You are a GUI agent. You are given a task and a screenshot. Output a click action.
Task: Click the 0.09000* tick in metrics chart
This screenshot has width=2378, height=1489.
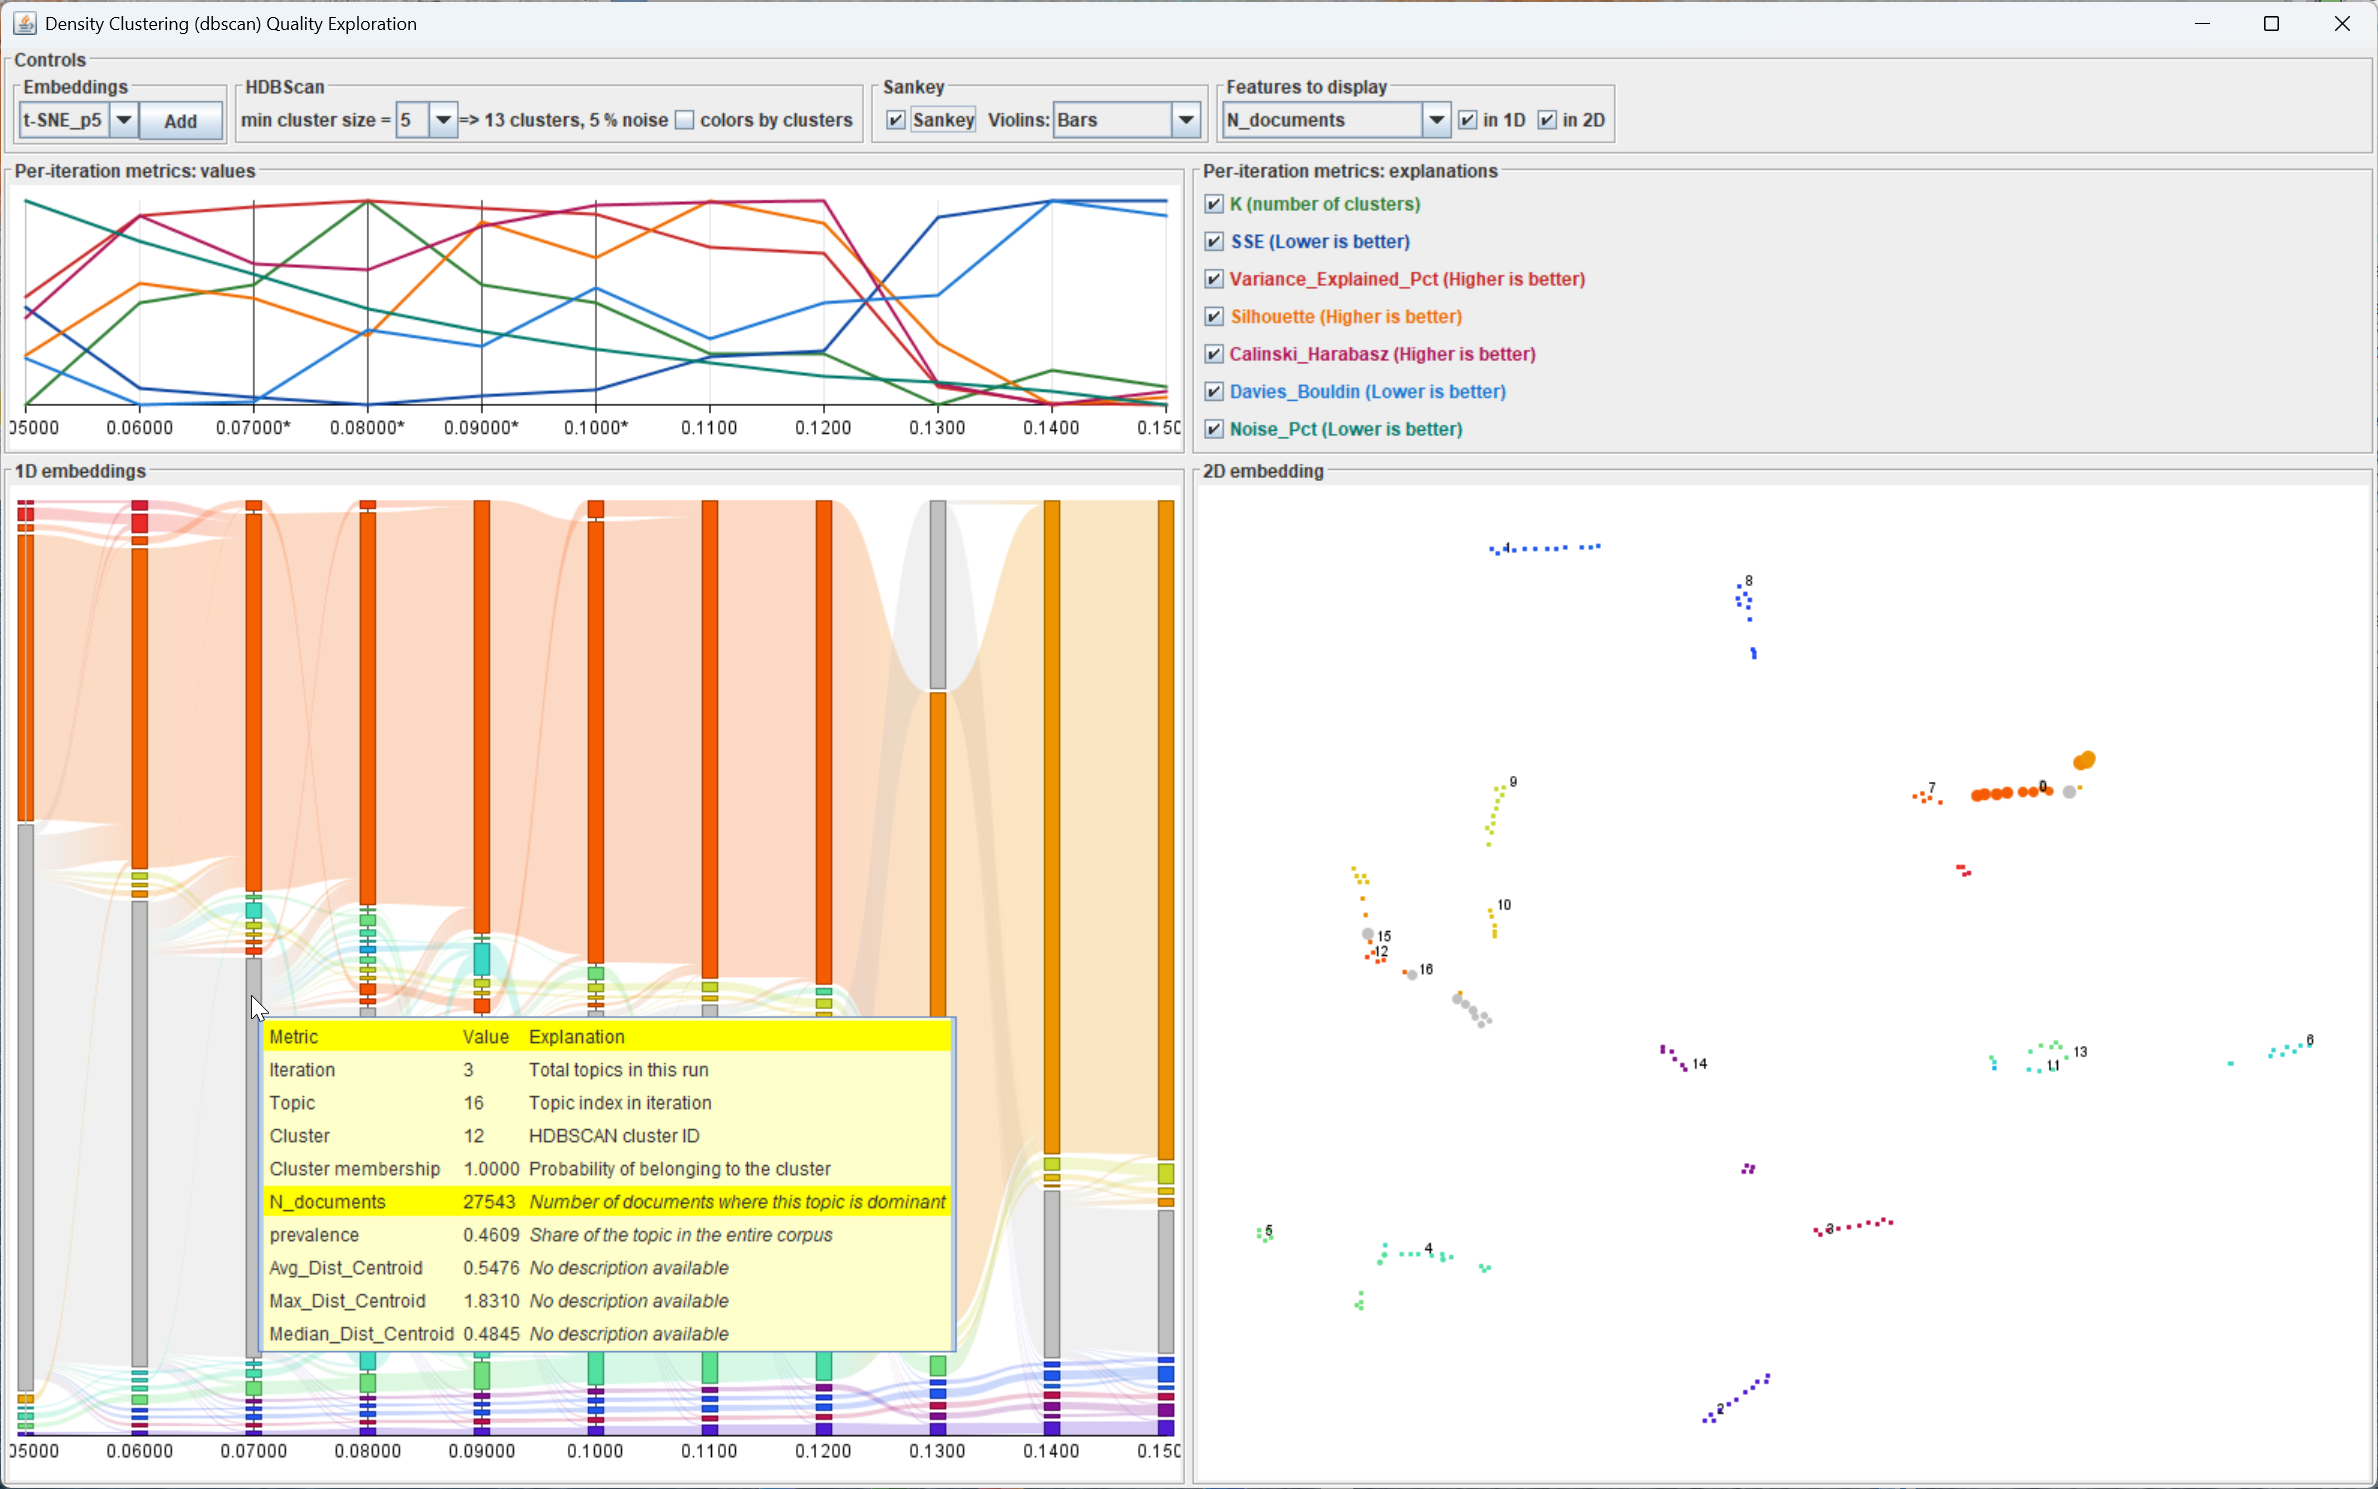(481, 428)
